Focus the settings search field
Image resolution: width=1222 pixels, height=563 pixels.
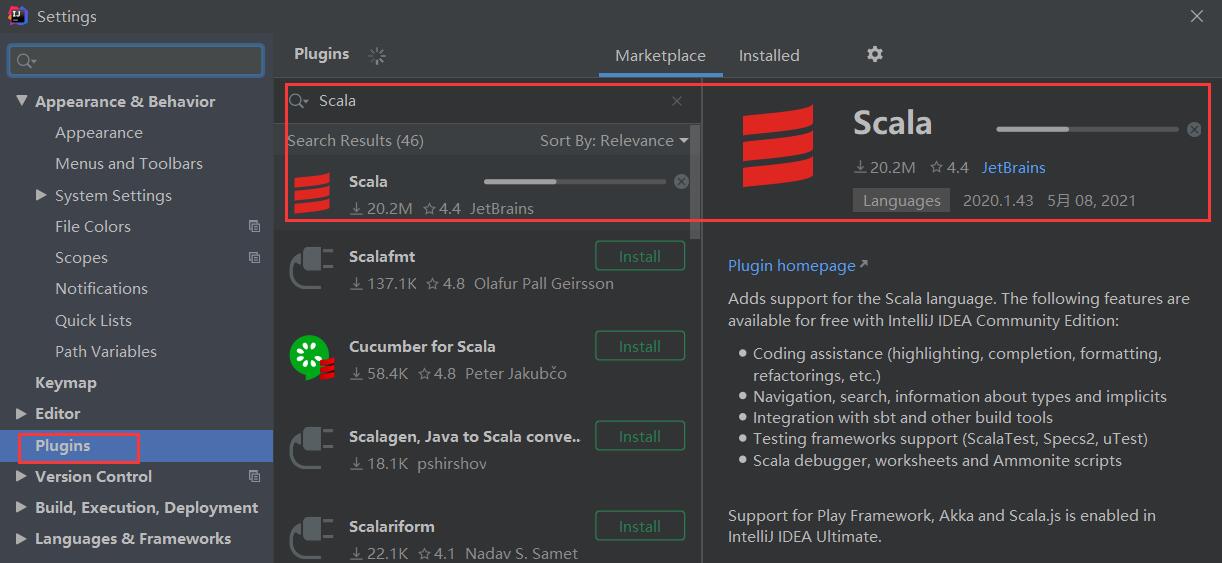coord(136,61)
